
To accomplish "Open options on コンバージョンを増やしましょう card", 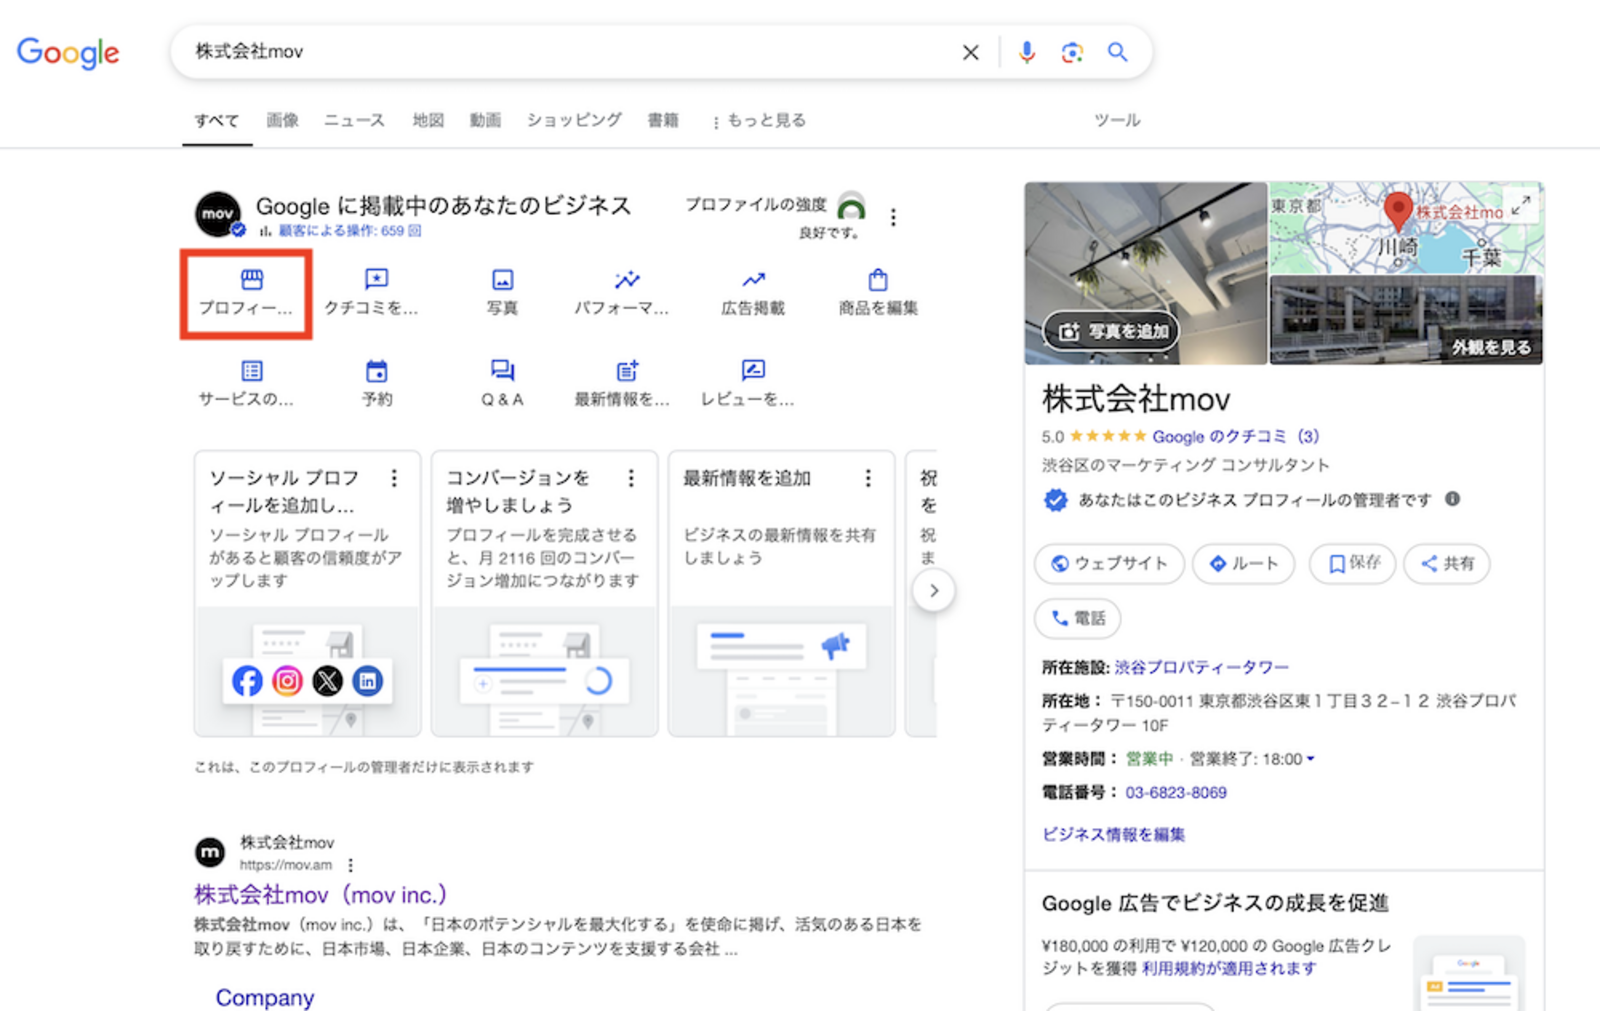I will [x=631, y=478].
